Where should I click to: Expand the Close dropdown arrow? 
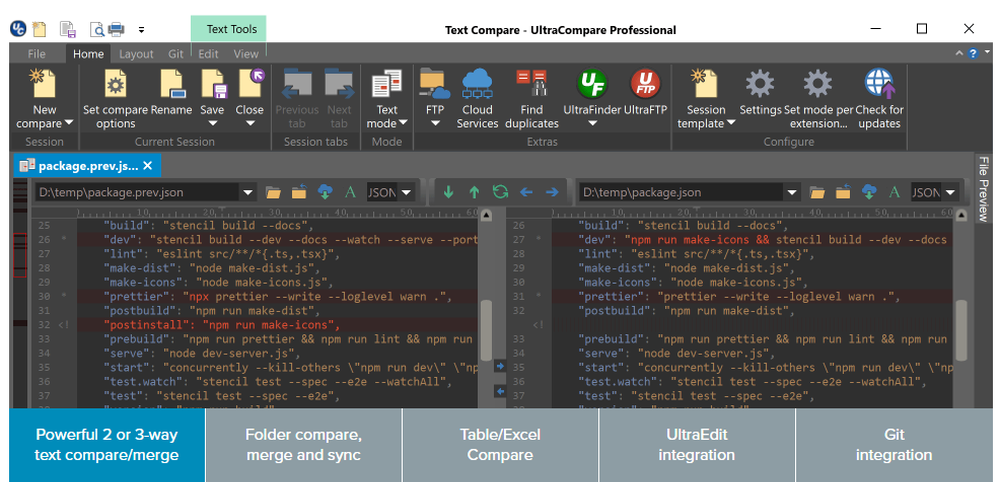point(249,123)
